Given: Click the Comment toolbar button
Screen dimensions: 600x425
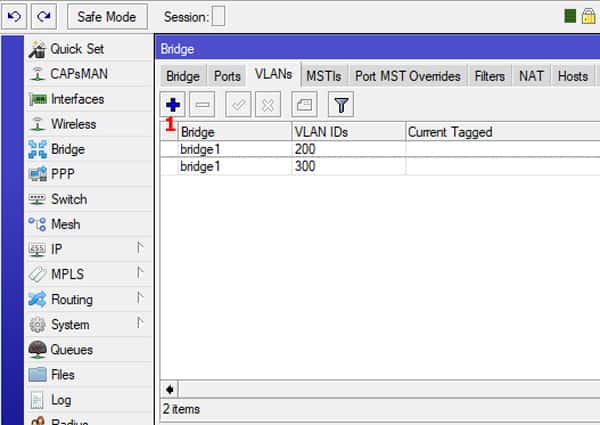Looking at the screenshot, I should click(304, 104).
